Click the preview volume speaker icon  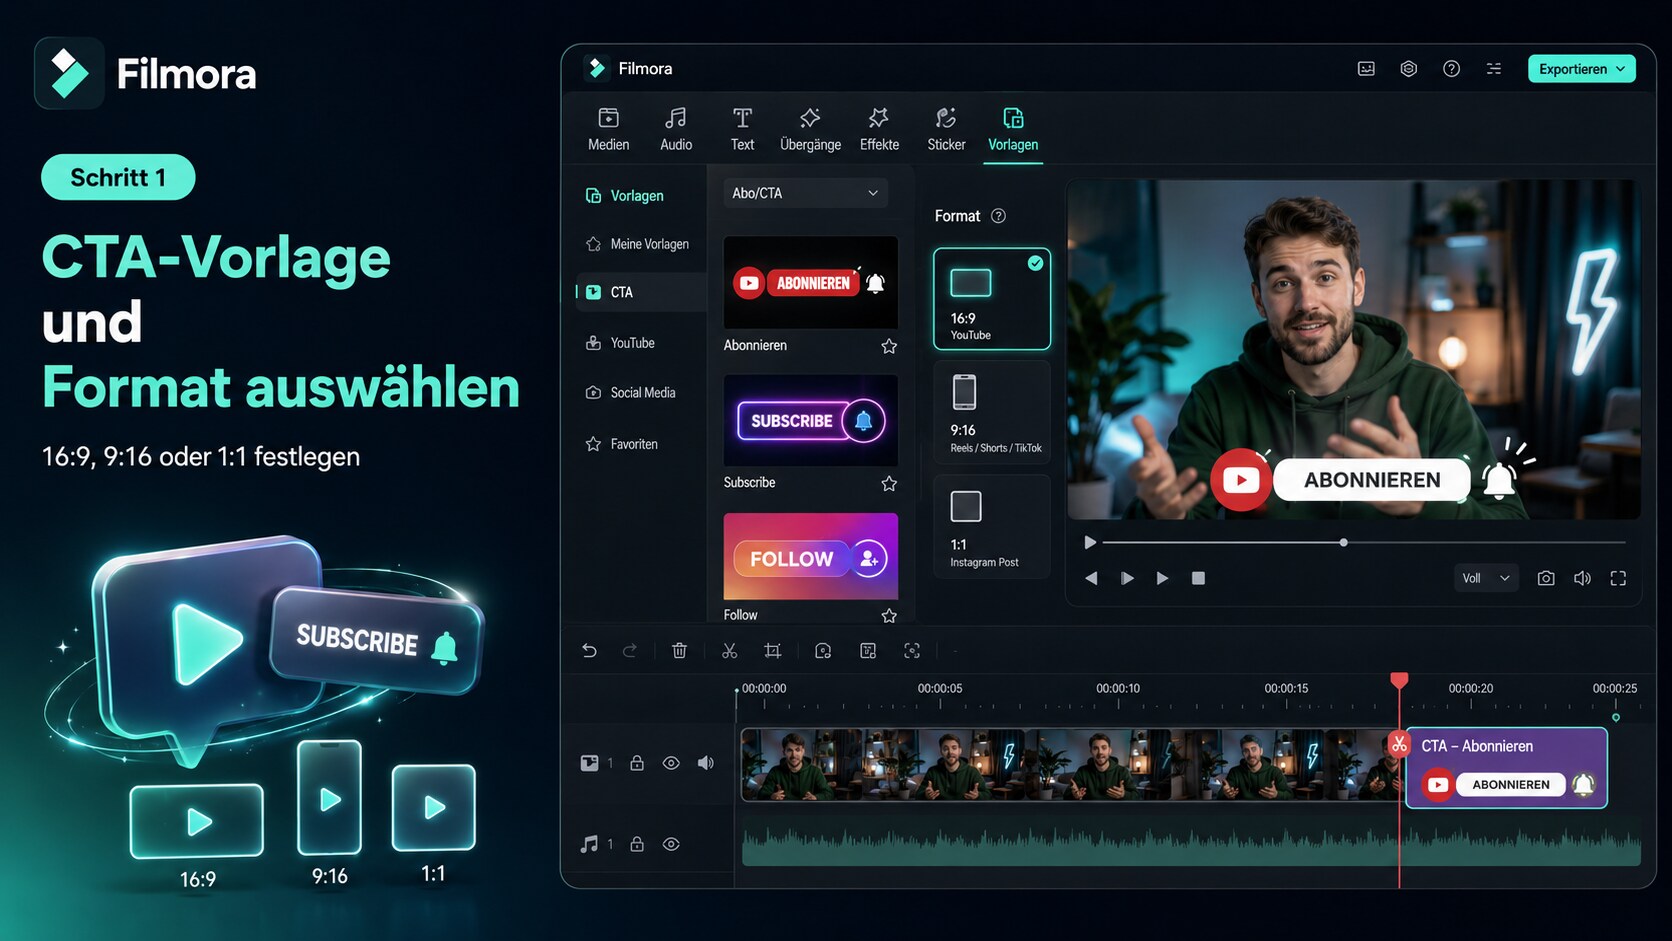[1582, 578]
